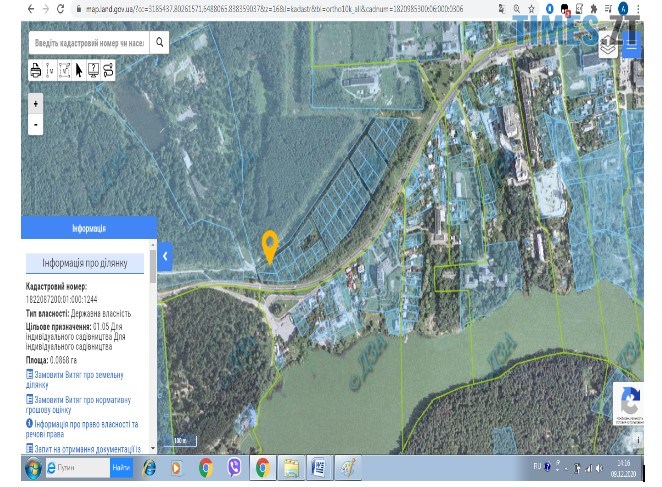Click the cadastral number search field
The height and width of the screenshot is (487, 662).
(89, 43)
